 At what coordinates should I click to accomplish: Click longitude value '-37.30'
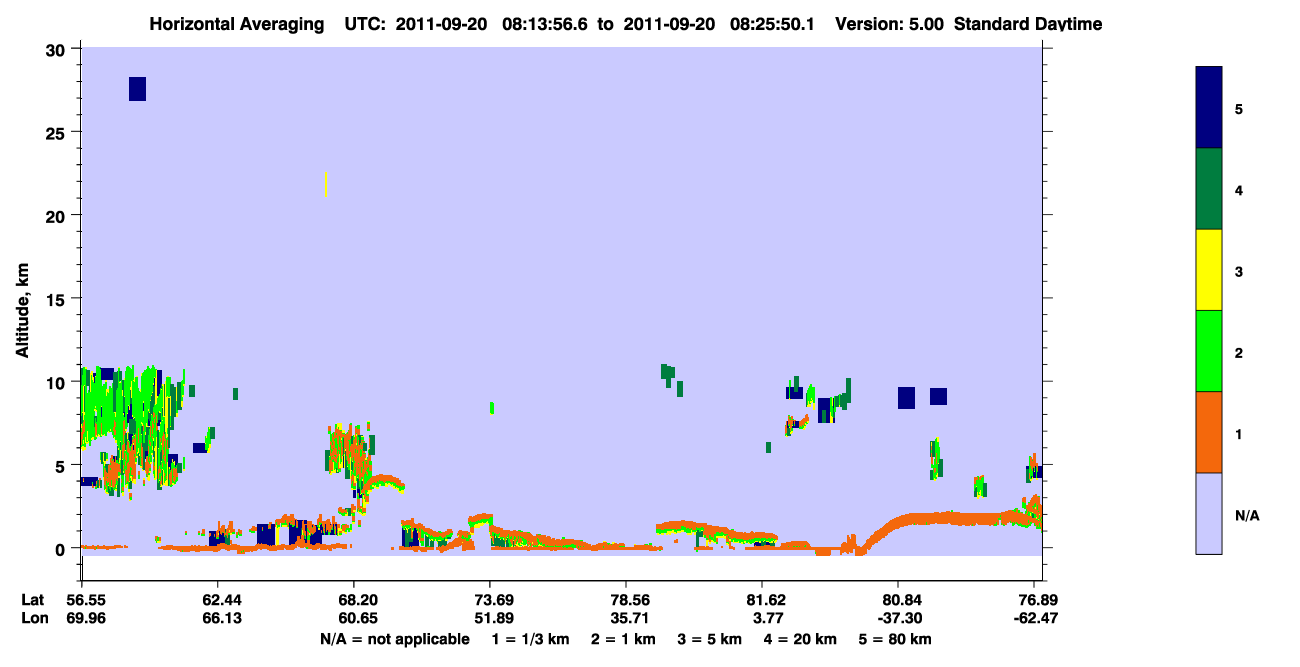coord(899,618)
